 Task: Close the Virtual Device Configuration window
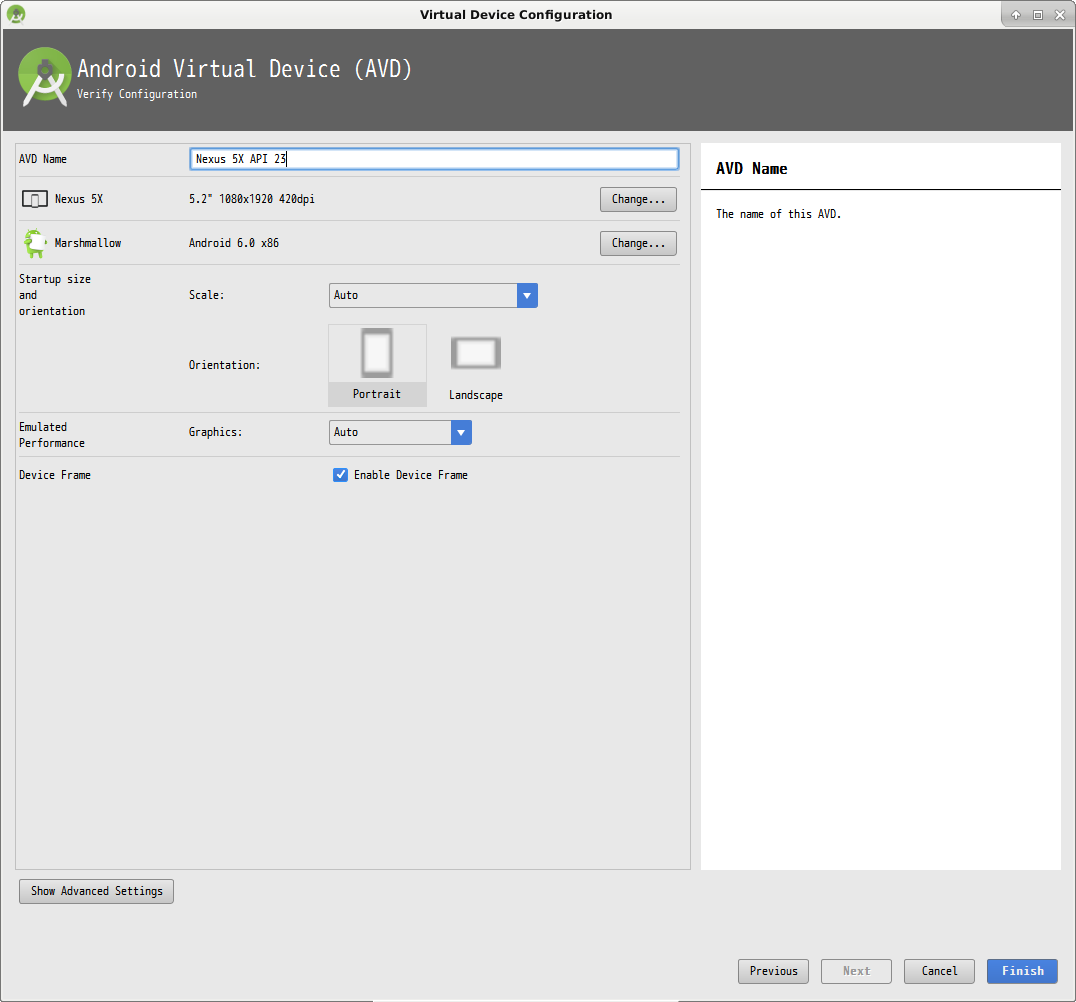pyautogui.click(x=1059, y=15)
